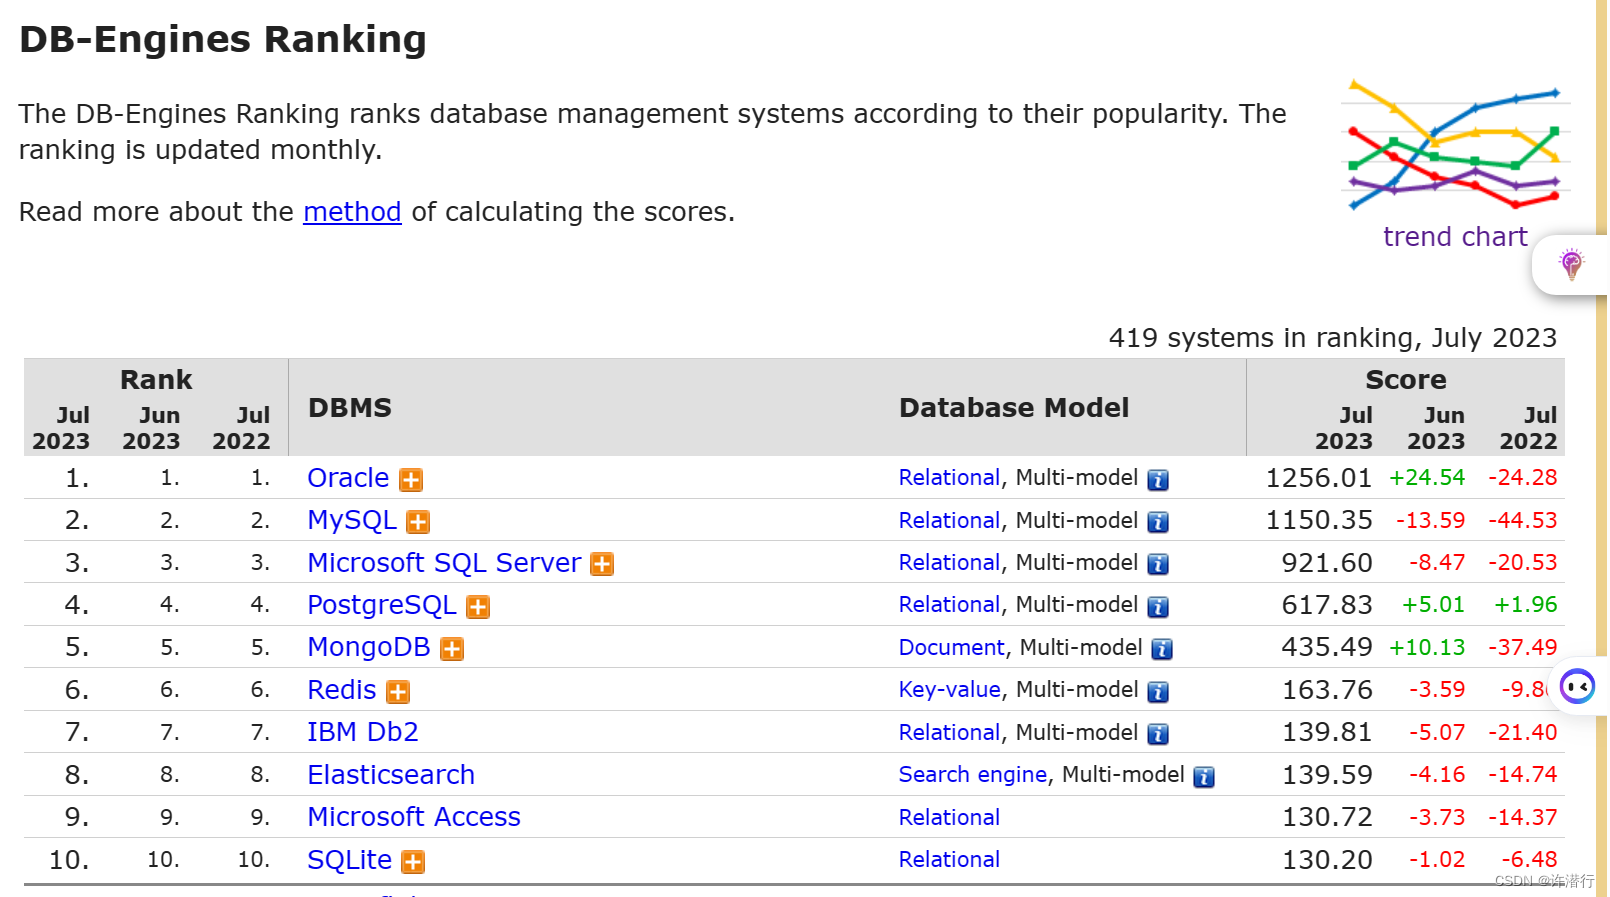Click the 'Rank' column header
Screen dimensions: 1610x897
pos(156,380)
